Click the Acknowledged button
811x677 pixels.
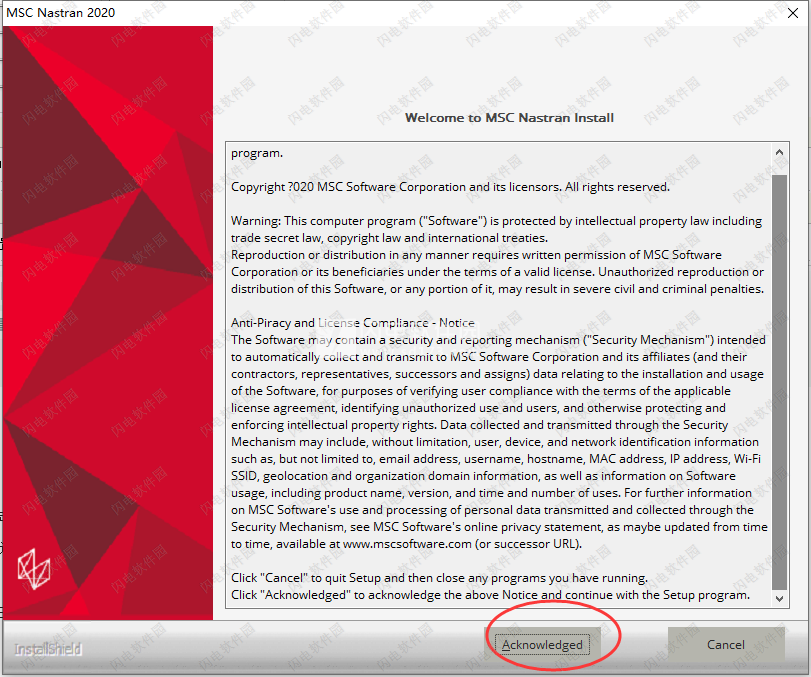coord(542,644)
